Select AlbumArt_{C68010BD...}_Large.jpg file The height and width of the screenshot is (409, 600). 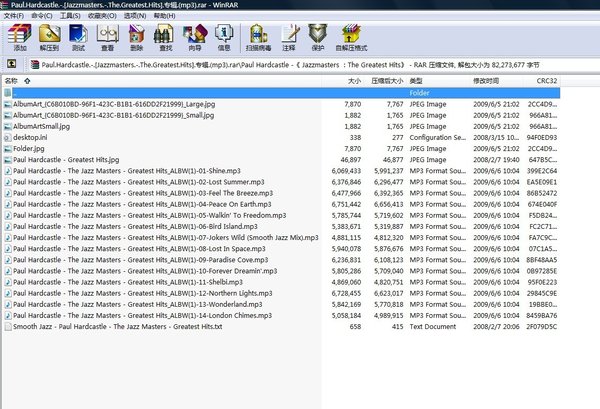[114, 104]
